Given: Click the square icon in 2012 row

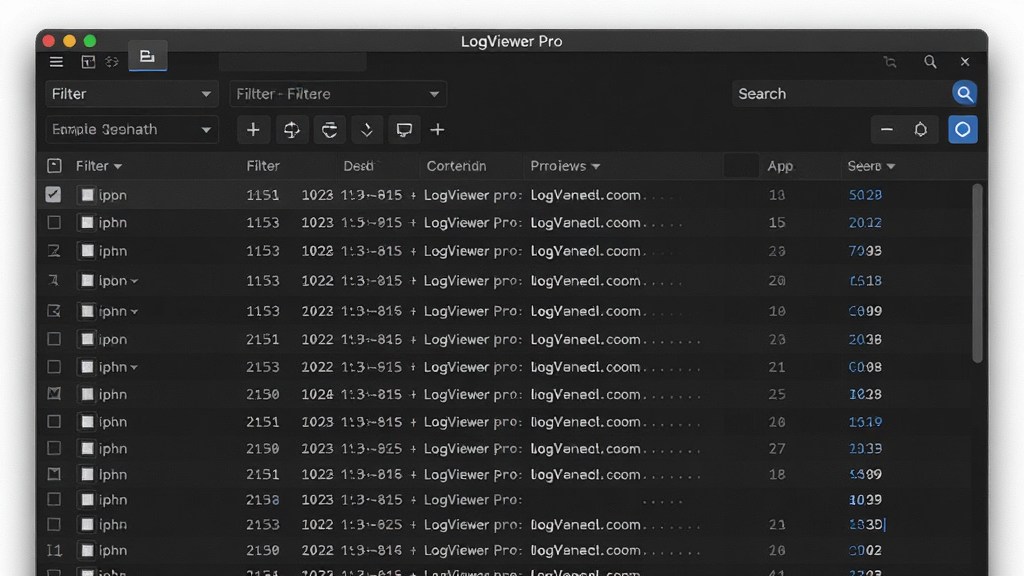Looking at the screenshot, I should [87, 223].
